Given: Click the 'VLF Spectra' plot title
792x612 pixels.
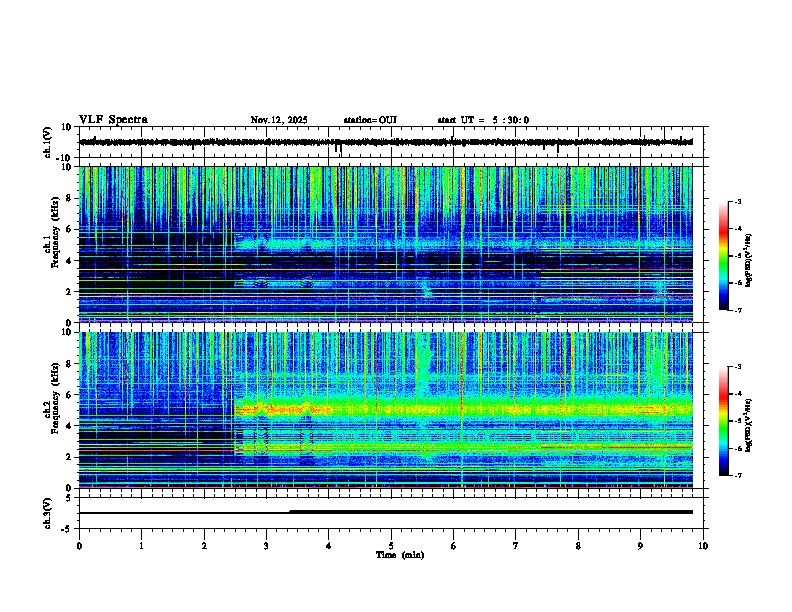Looking at the screenshot, I should coord(113,120).
